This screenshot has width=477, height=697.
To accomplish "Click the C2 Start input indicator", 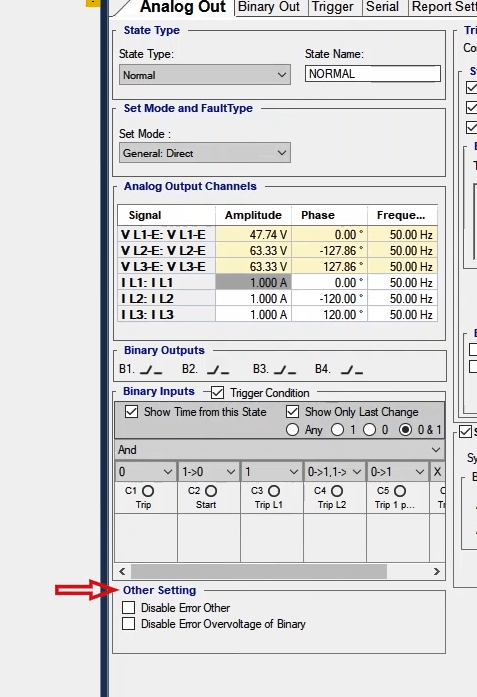I will pos(211,491).
